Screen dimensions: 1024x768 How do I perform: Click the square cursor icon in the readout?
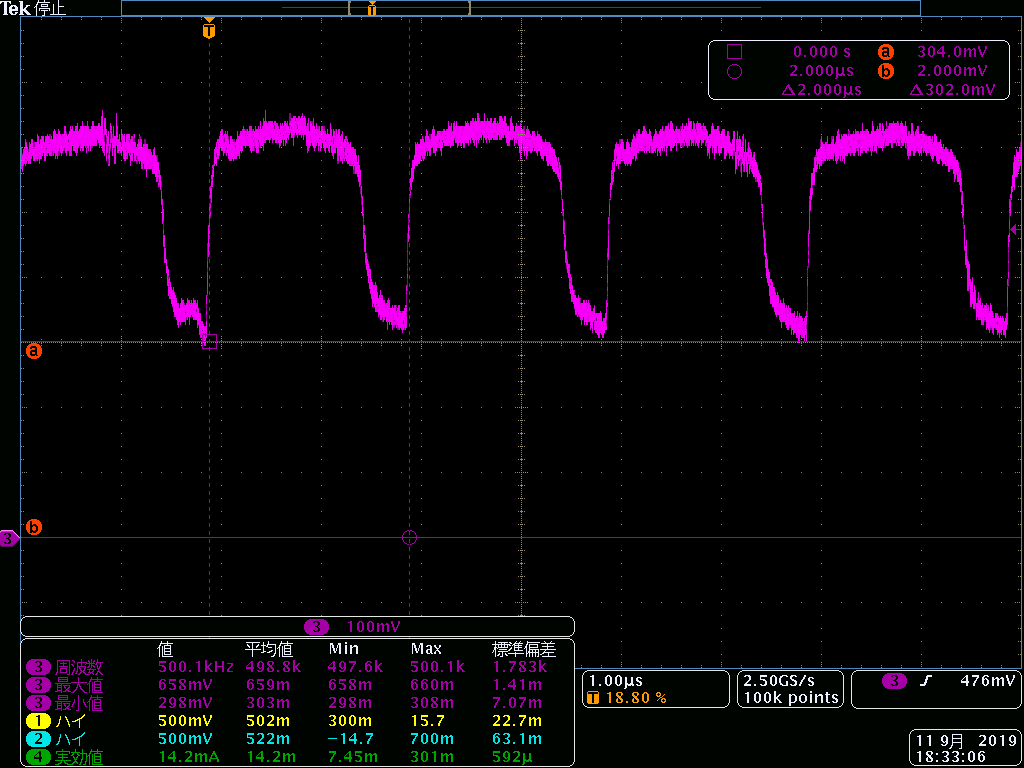point(734,51)
